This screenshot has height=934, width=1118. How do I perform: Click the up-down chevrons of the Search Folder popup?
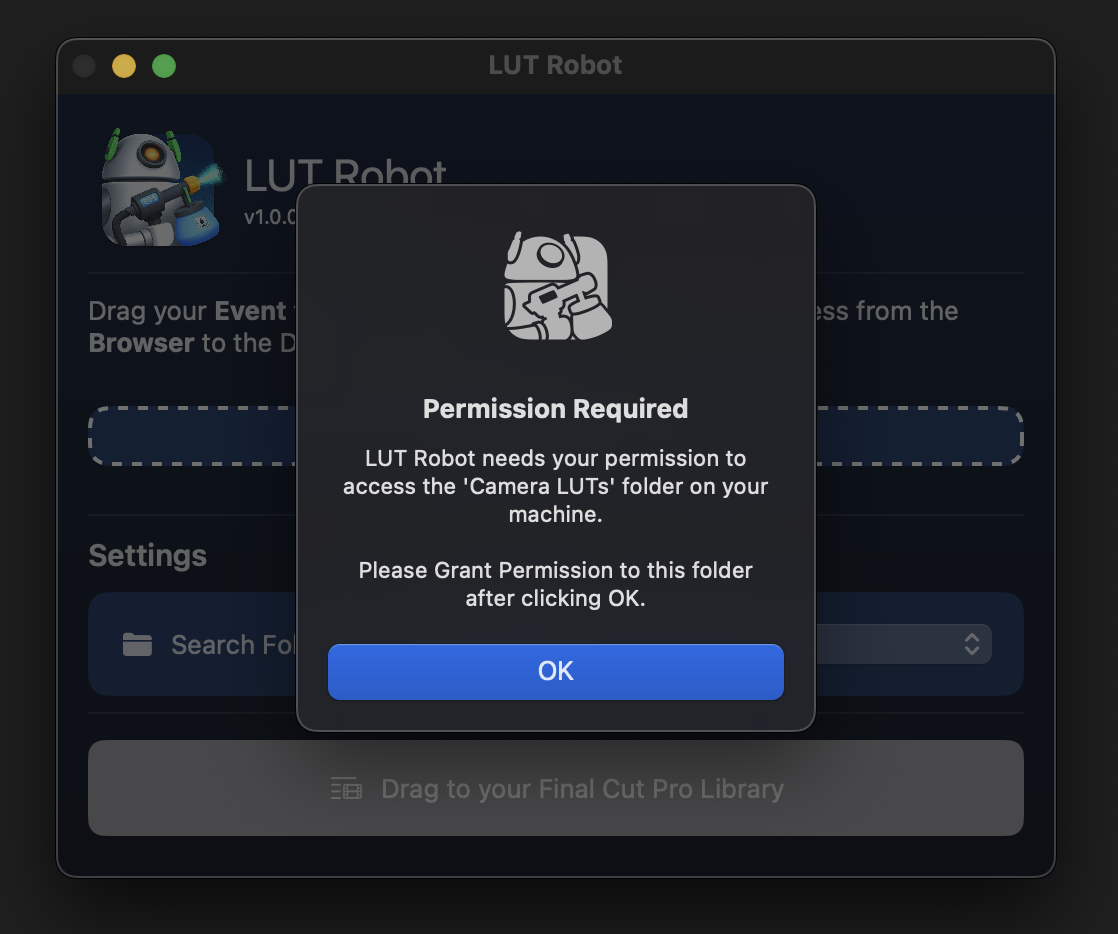click(x=971, y=644)
